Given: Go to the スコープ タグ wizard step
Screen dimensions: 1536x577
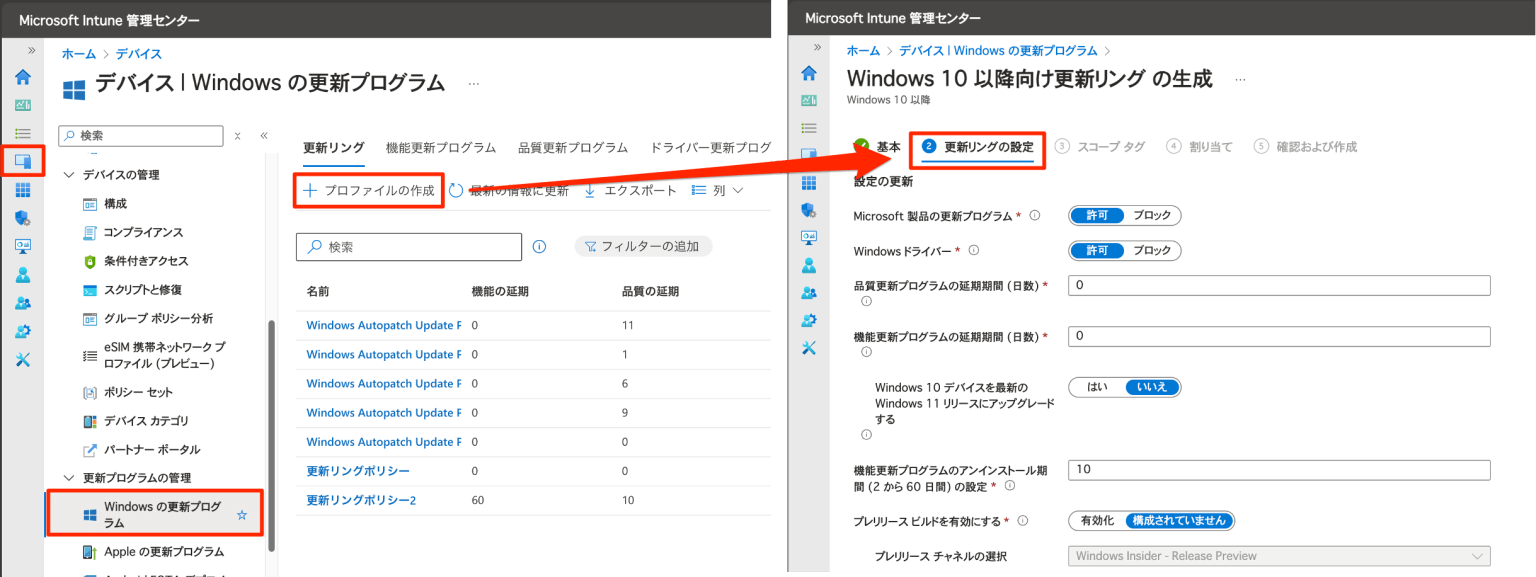Looking at the screenshot, I should coord(1113,146).
